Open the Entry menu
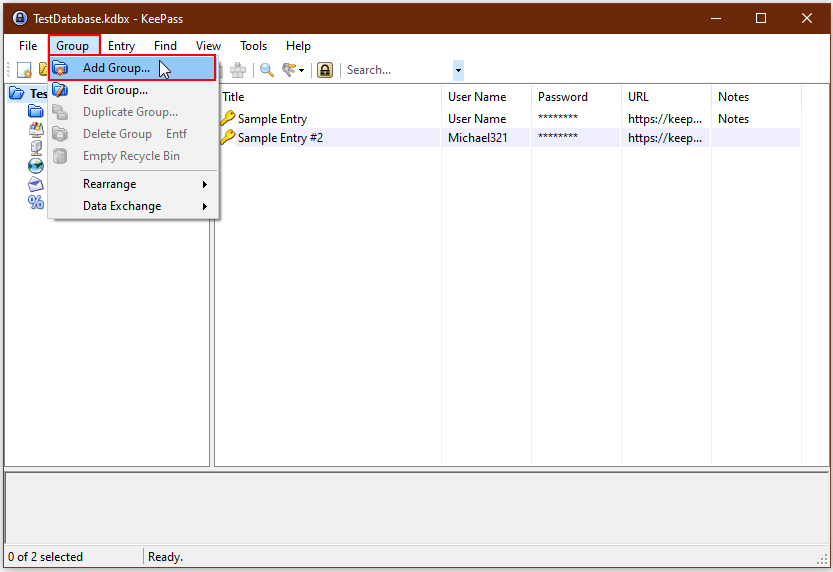The image size is (833, 572). 122,46
